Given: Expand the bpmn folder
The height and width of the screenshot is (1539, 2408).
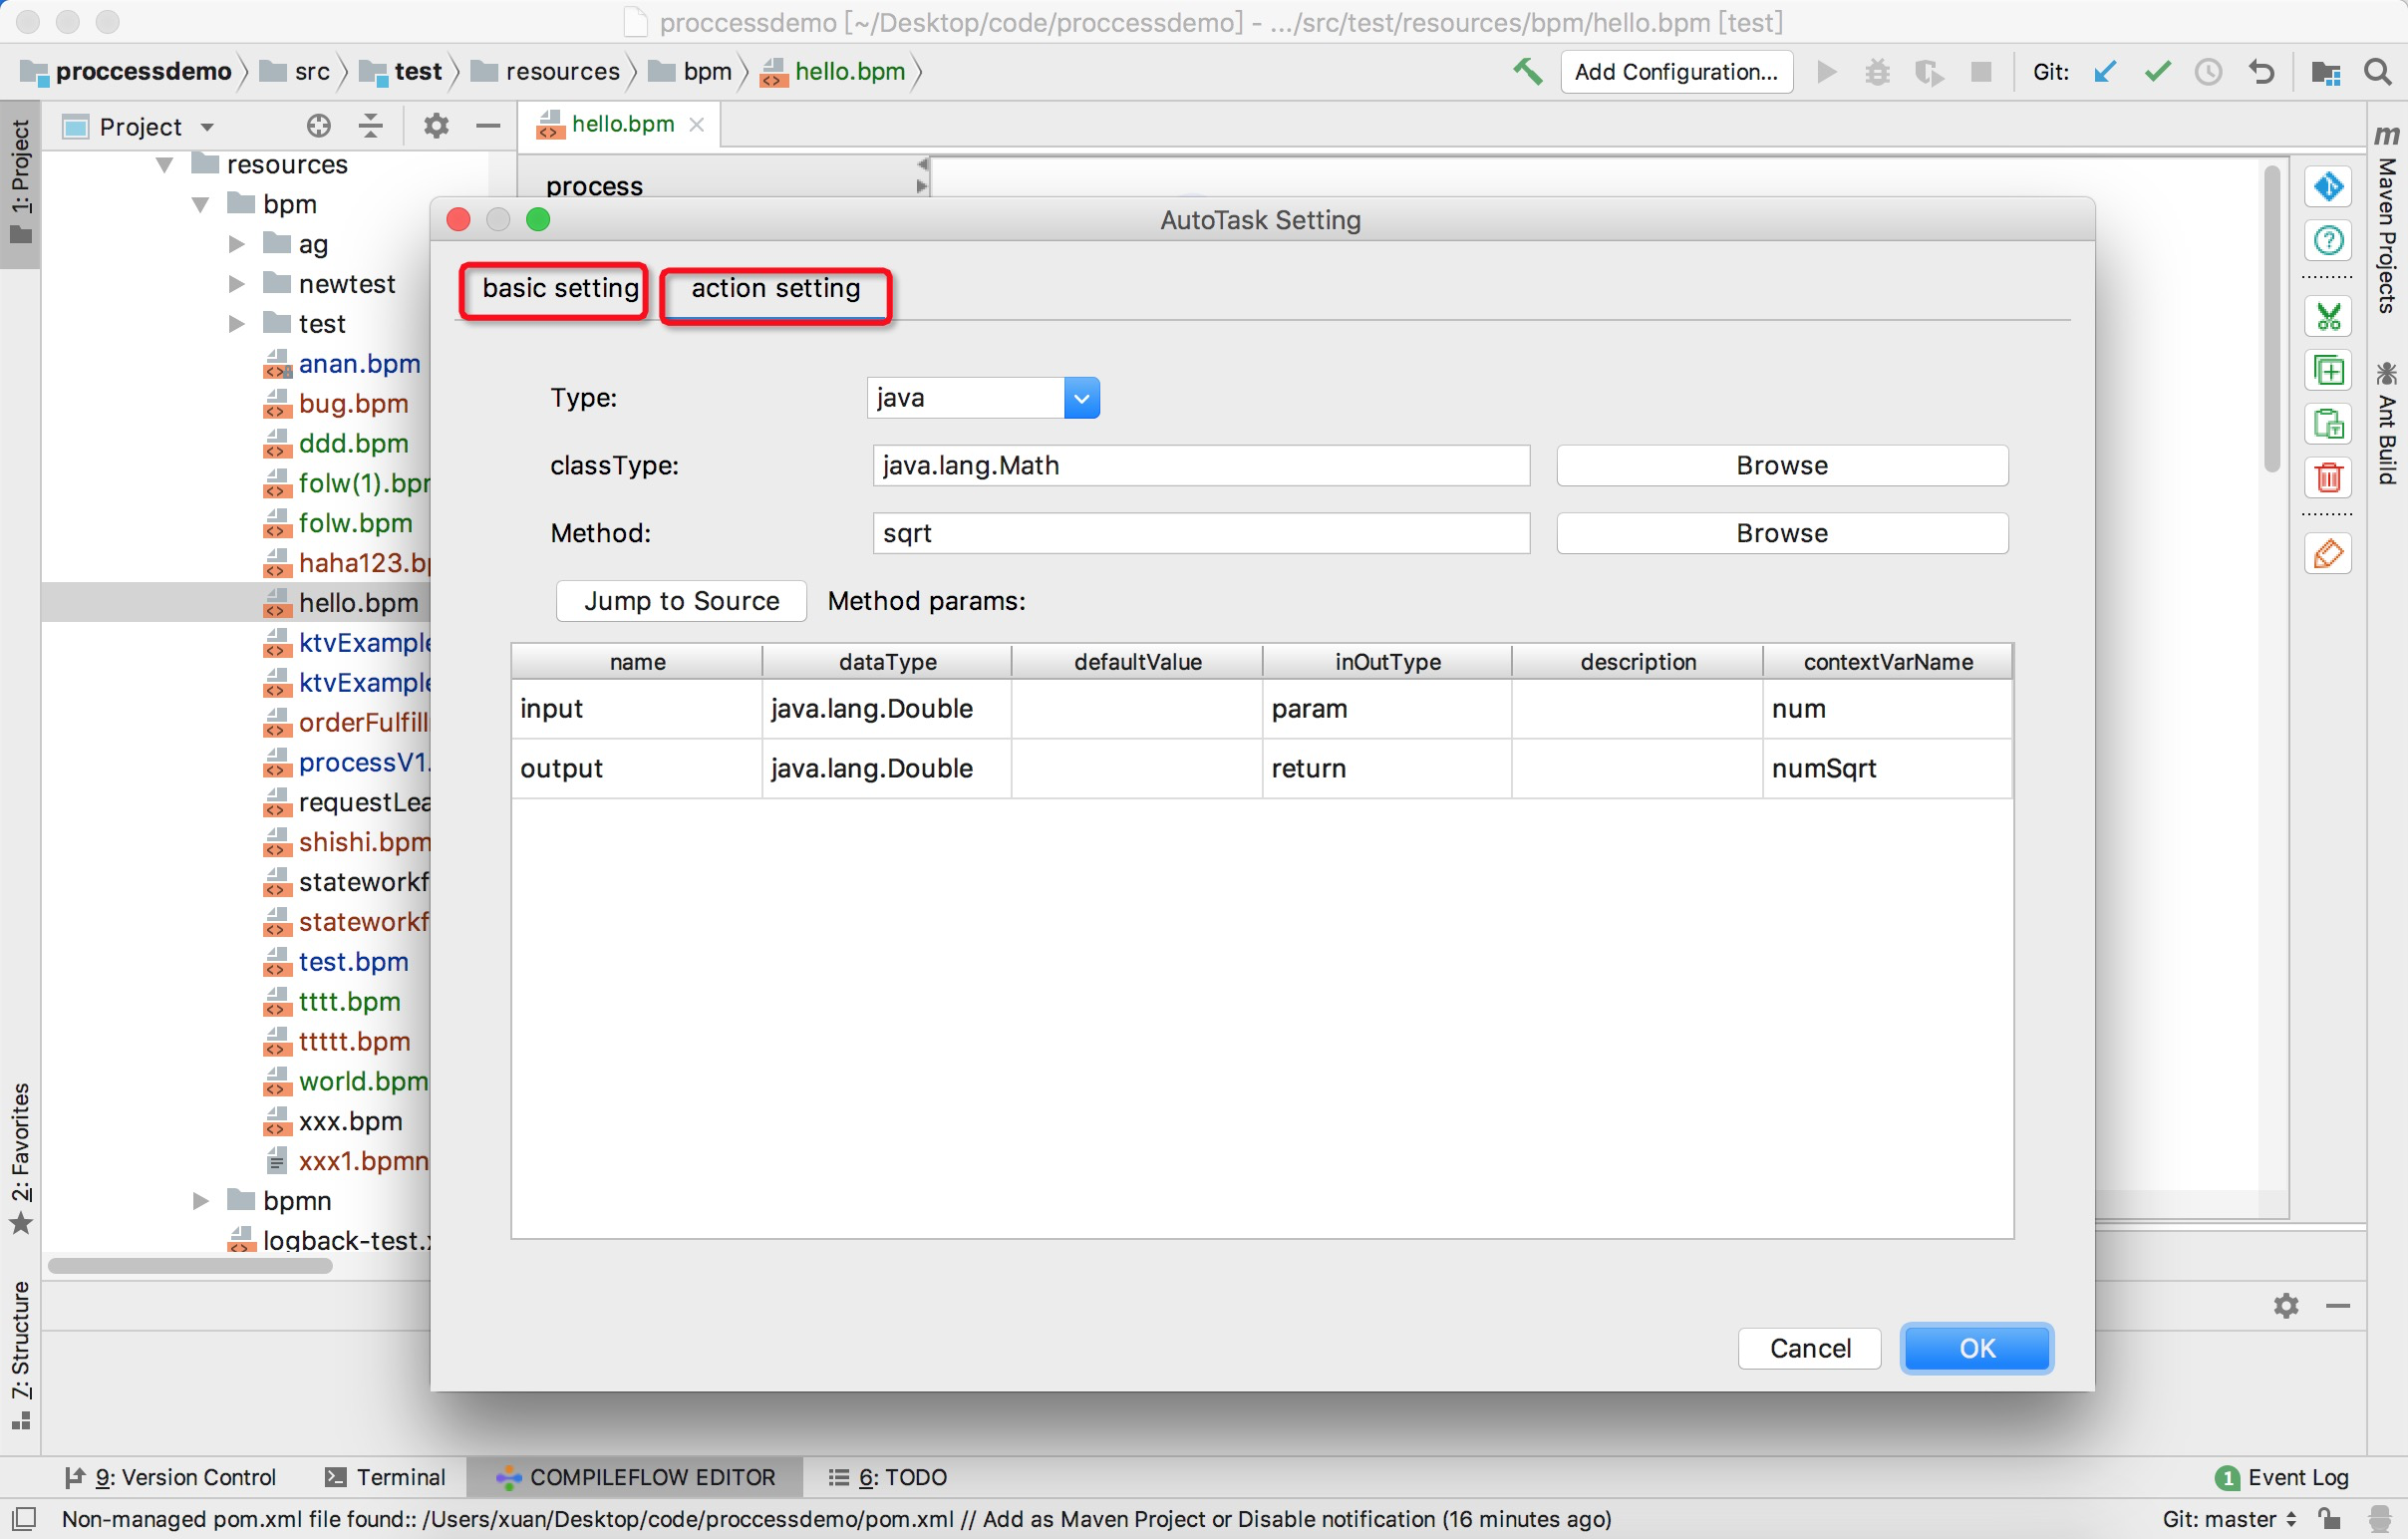Looking at the screenshot, I should point(200,1201).
